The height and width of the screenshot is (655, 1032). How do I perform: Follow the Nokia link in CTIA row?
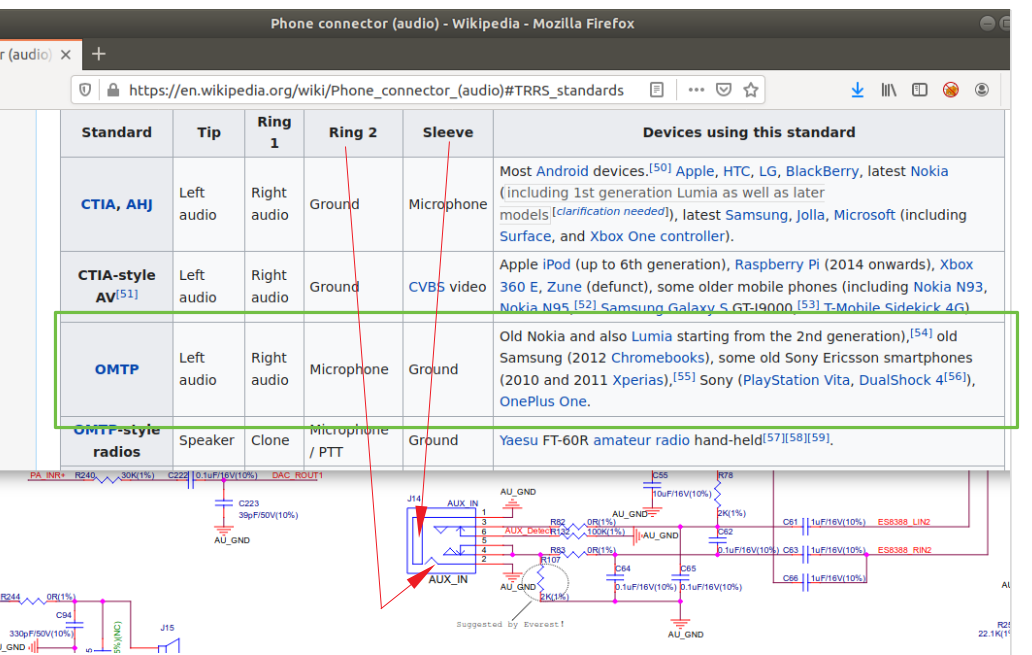tap(929, 171)
